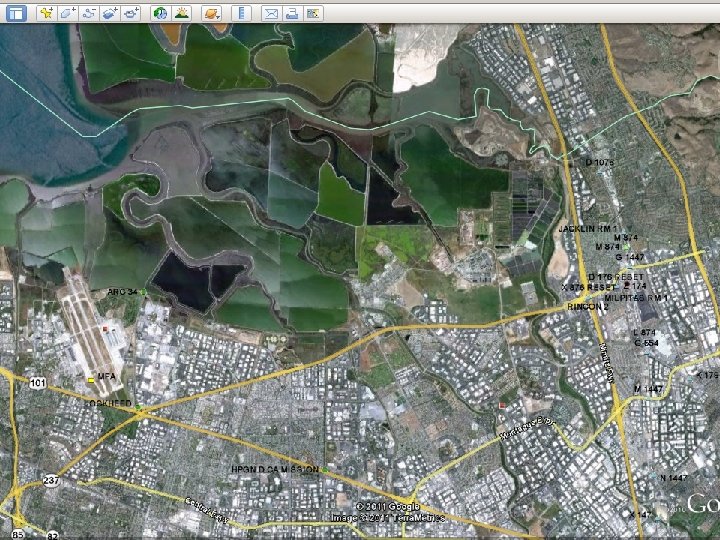
Task: Add an image overlay
Action: pos(110,13)
